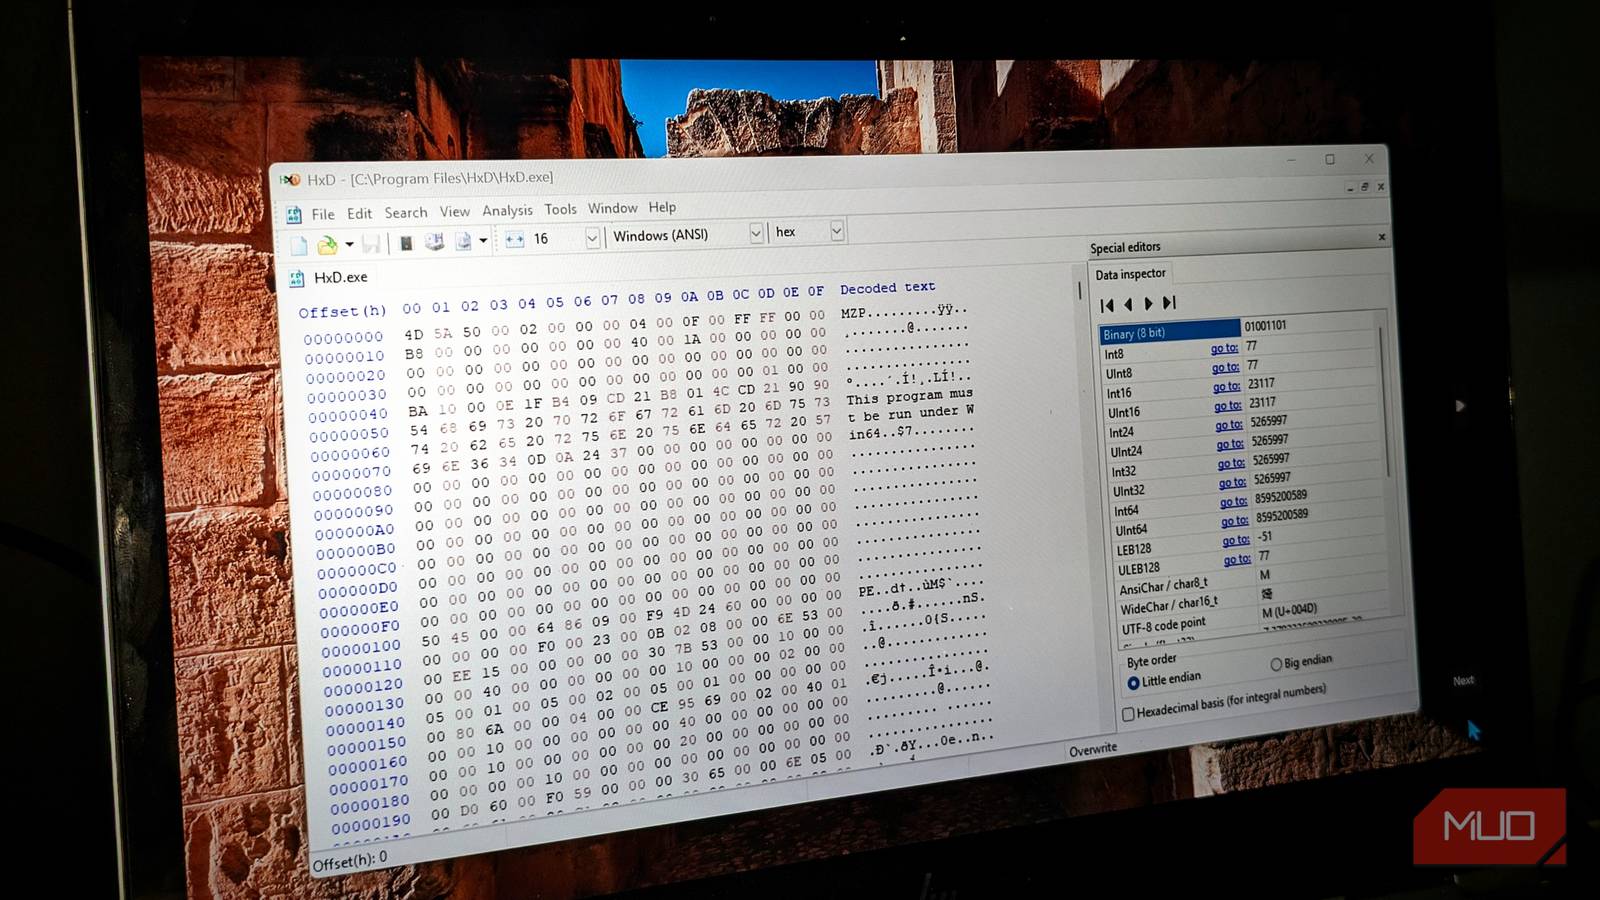This screenshot has width=1600, height=900.
Task: Open the Windows (ANSI) charset dropdown
Action: (x=756, y=233)
